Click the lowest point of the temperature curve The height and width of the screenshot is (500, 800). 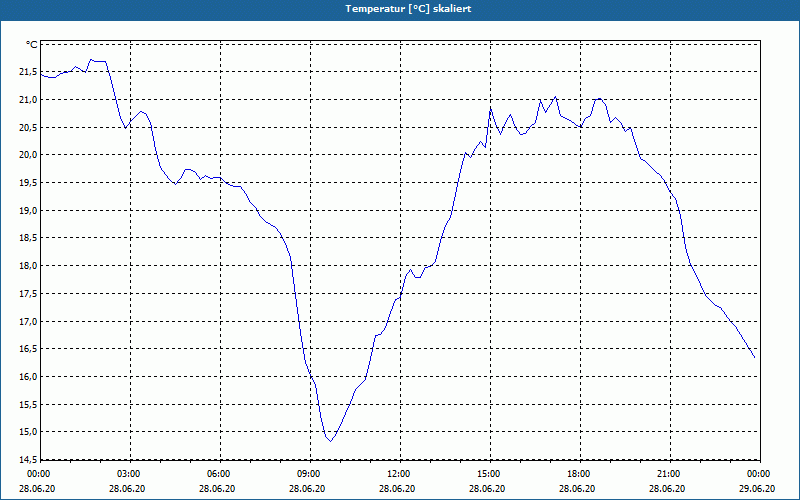(x=331, y=441)
